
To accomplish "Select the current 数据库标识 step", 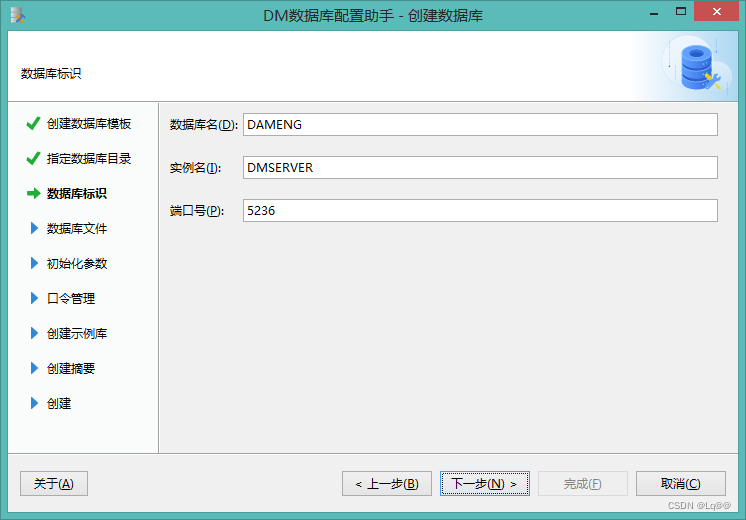I will pos(77,194).
